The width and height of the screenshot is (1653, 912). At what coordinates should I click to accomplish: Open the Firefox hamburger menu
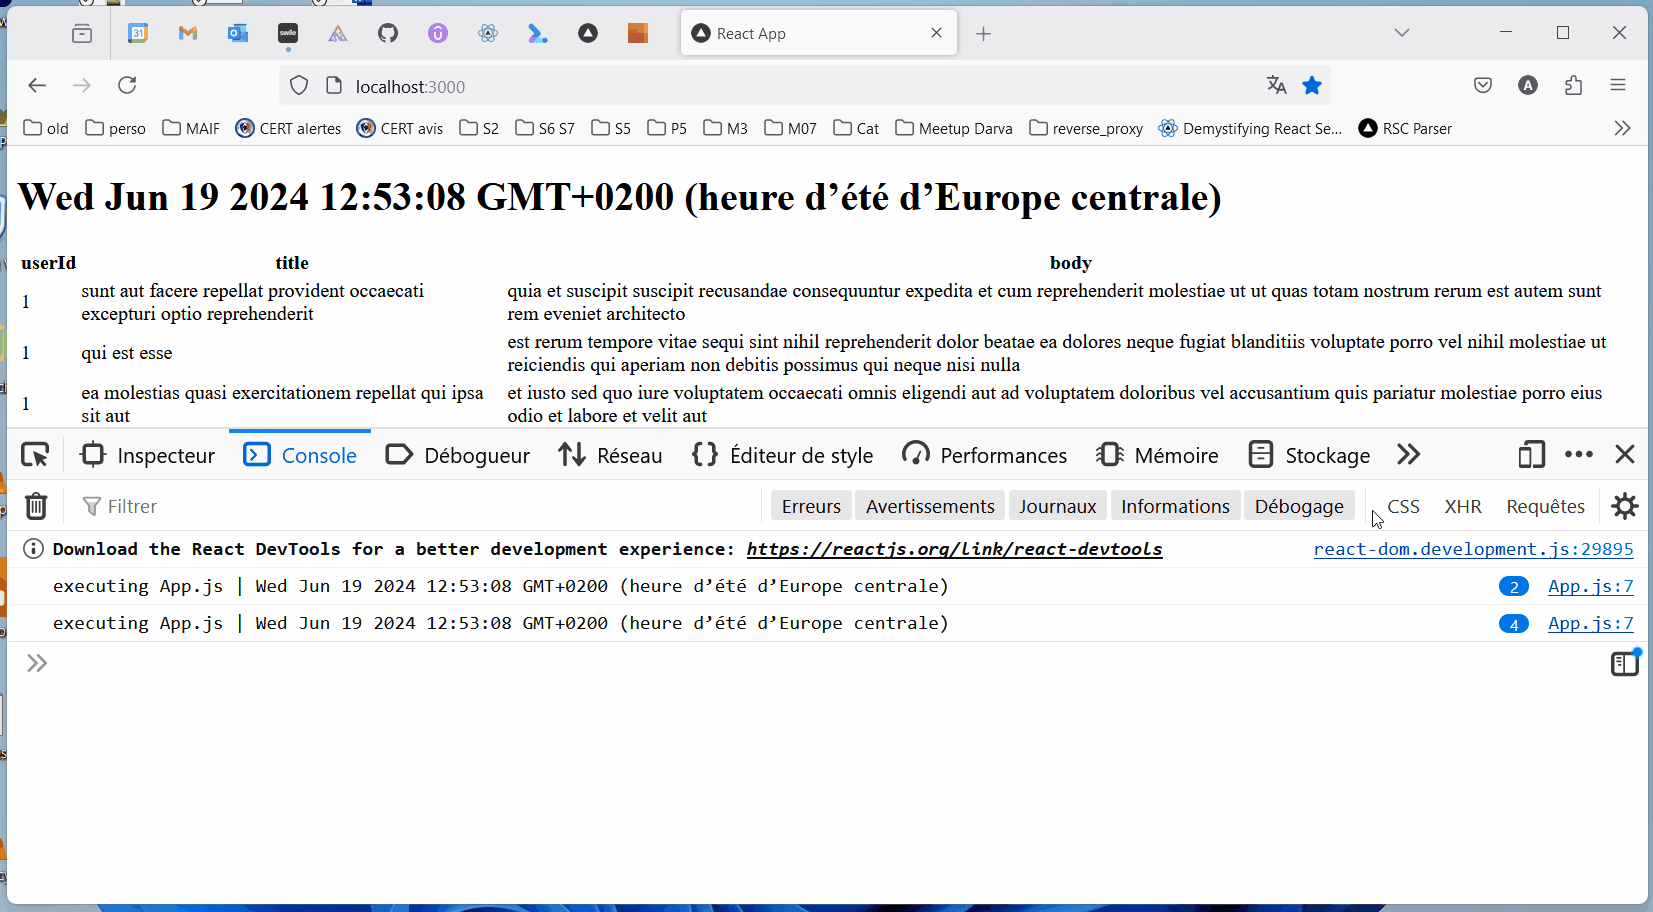1618,86
